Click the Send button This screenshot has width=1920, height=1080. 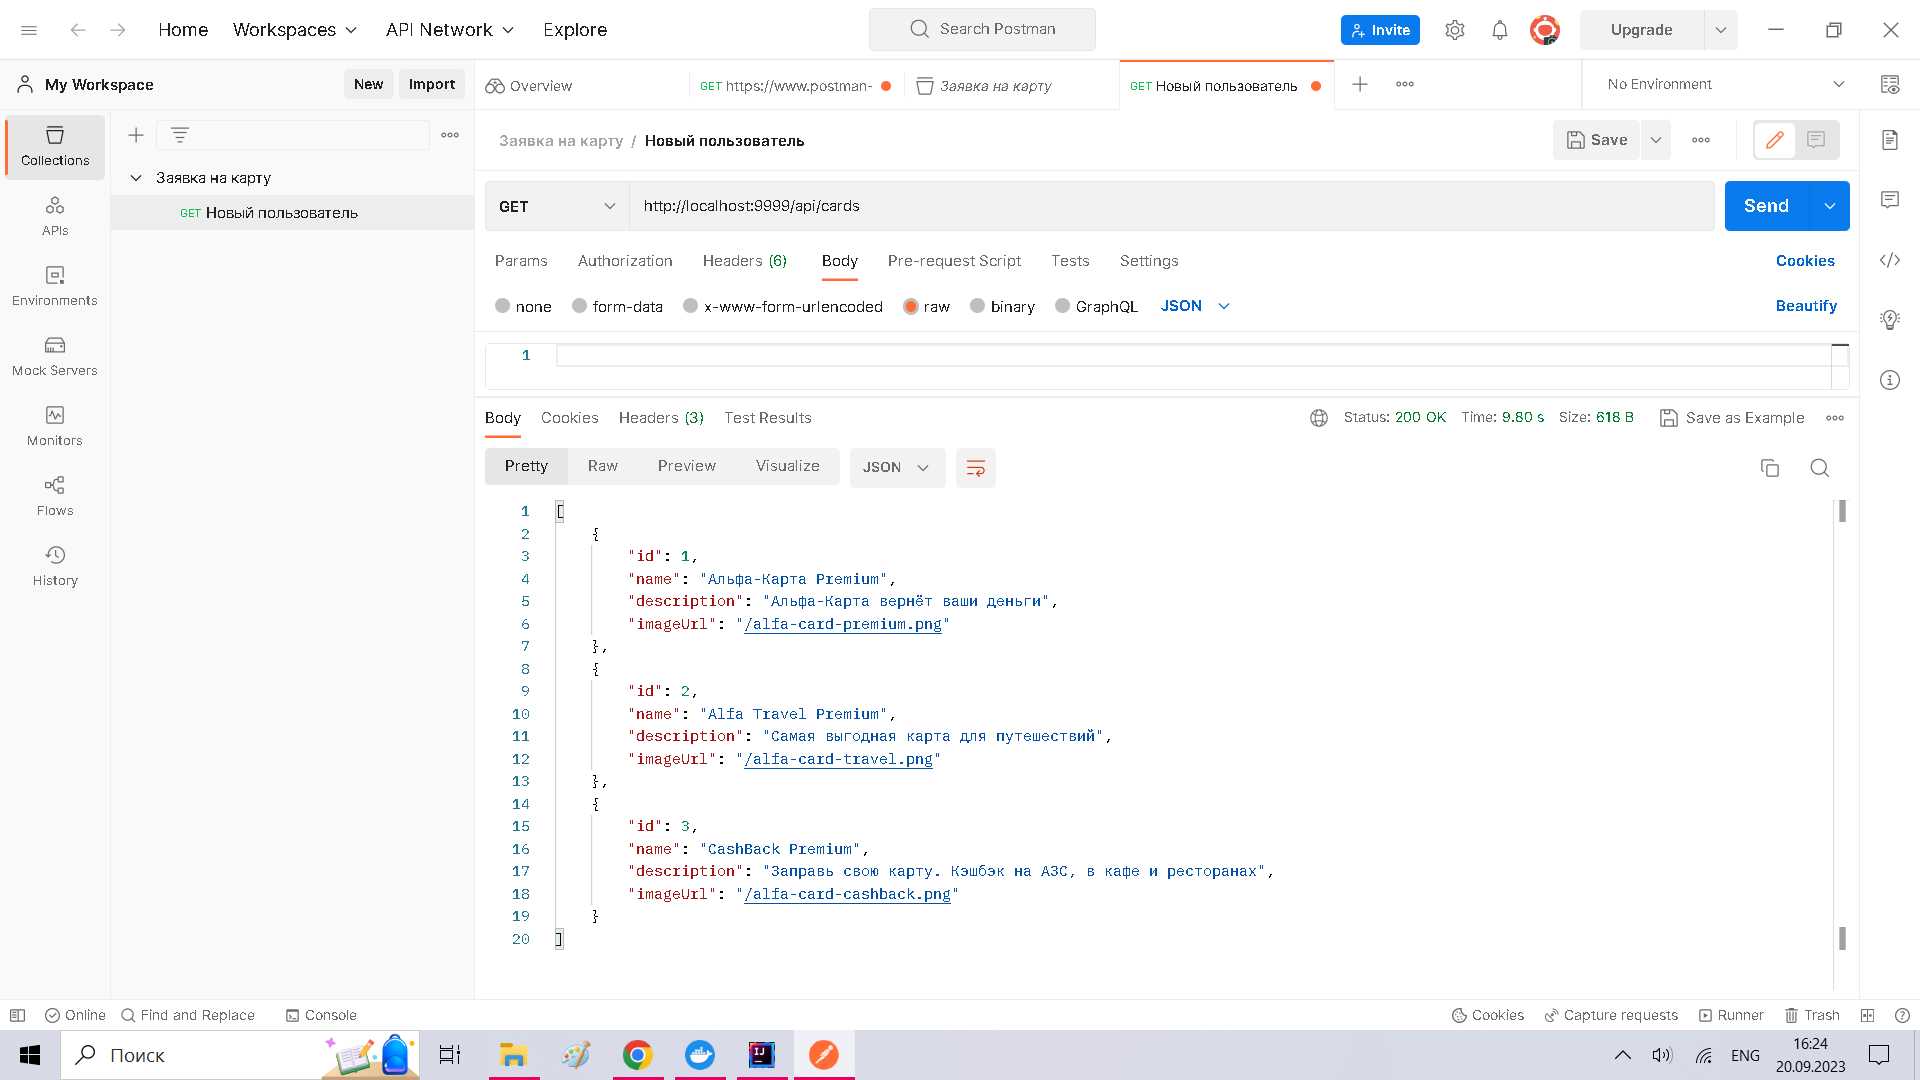[1765, 206]
